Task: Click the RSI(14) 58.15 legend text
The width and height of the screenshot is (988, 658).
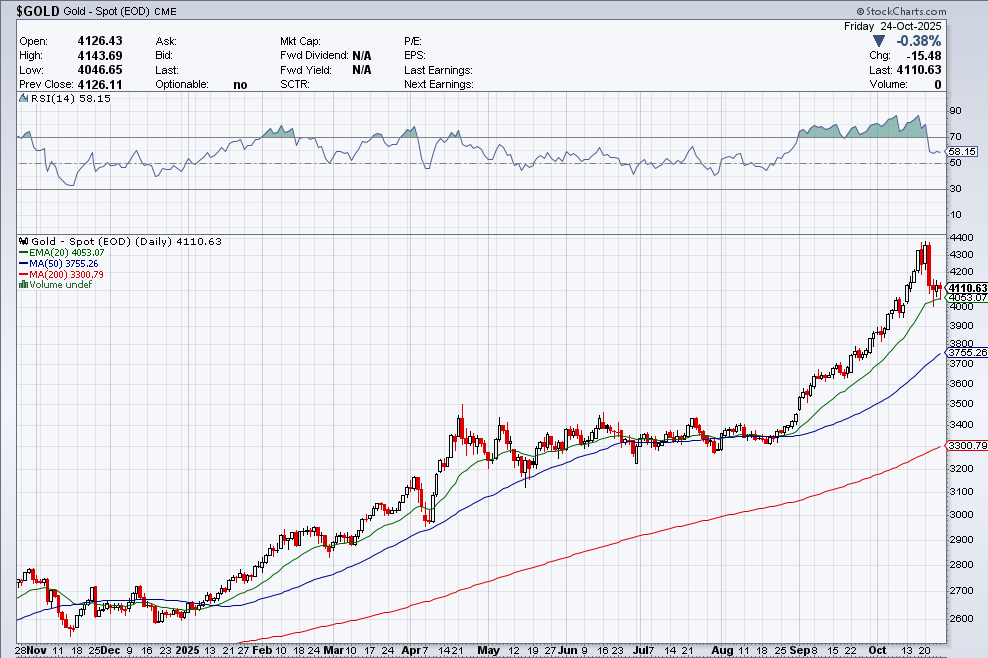Action: pyautogui.click(x=71, y=98)
